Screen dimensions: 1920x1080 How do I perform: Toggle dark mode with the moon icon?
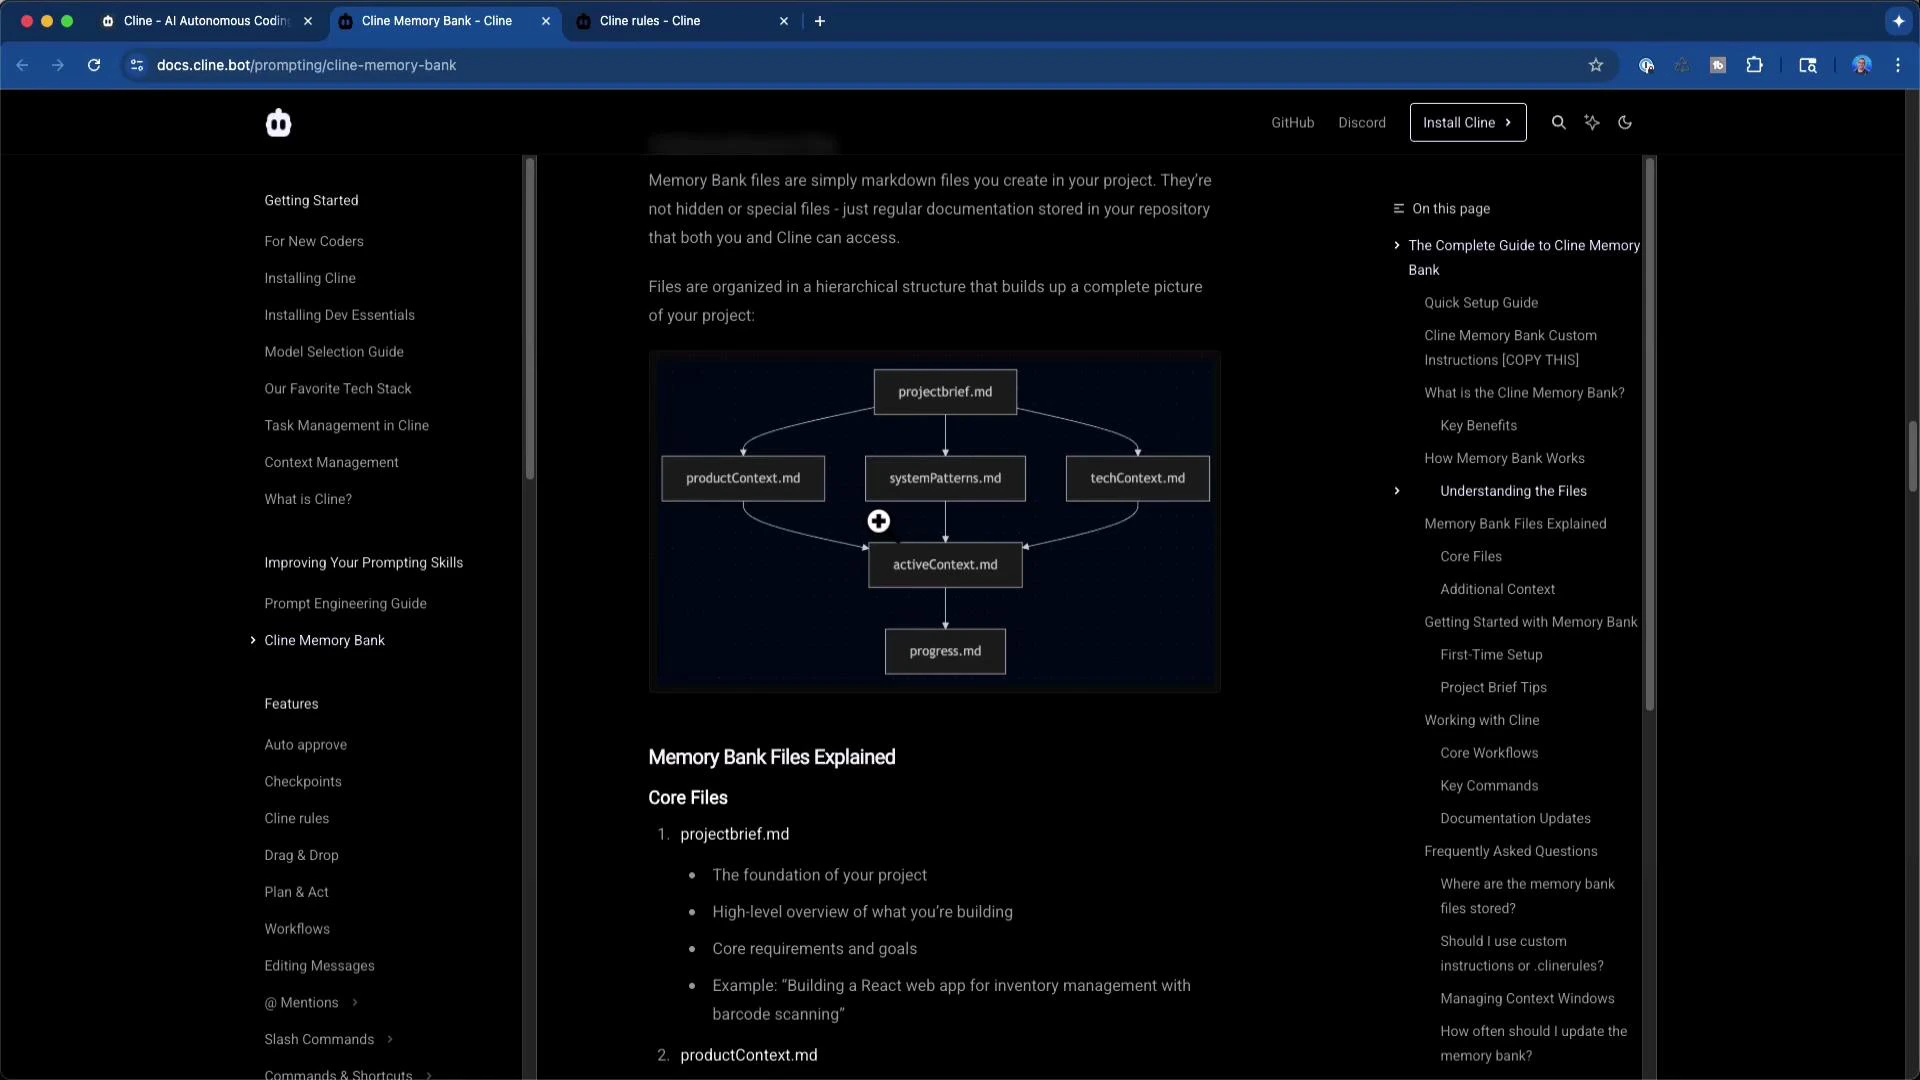tap(1624, 122)
